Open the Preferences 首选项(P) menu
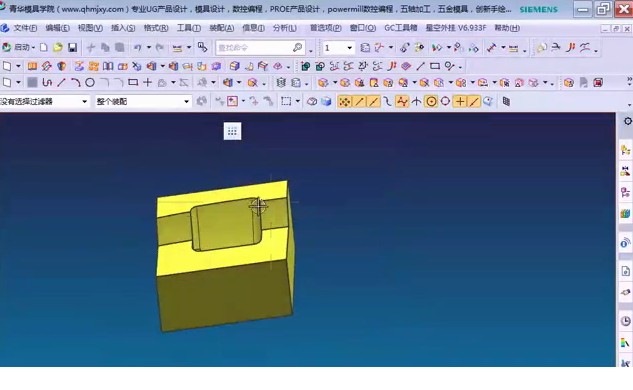This screenshot has height=390, width=633. pos(325,28)
